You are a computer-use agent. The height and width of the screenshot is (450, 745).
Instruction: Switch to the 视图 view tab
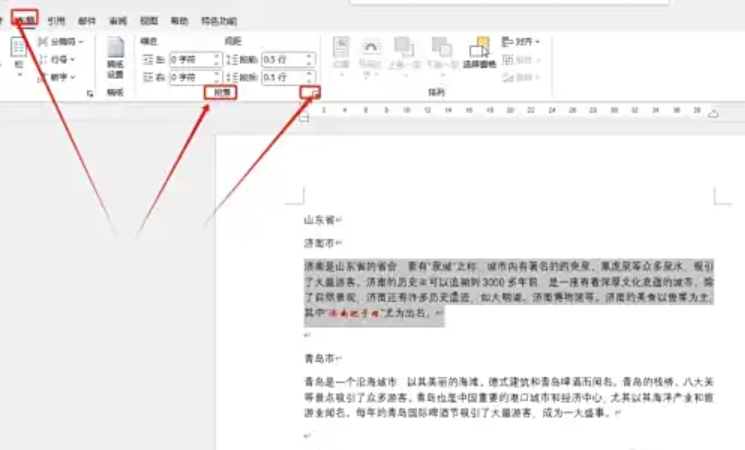click(149, 20)
